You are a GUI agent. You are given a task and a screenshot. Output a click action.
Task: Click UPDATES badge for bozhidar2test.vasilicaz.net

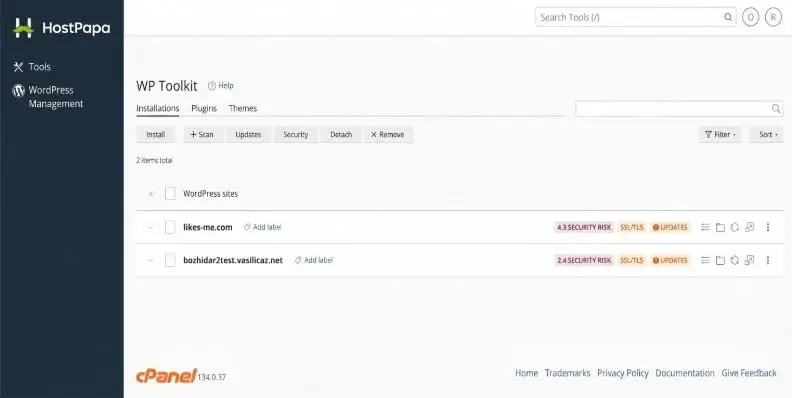point(670,261)
